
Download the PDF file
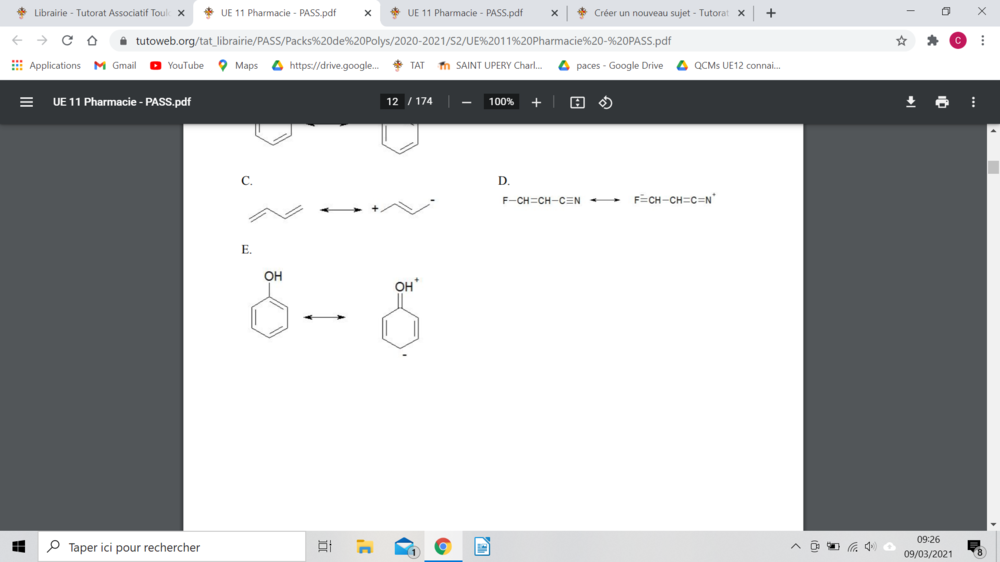point(910,102)
